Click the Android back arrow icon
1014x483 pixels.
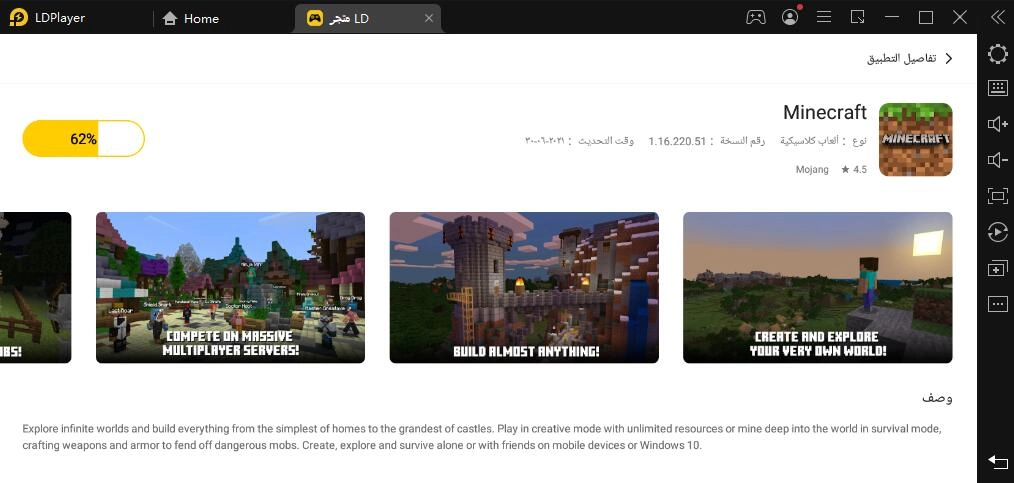tap(998, 461)
